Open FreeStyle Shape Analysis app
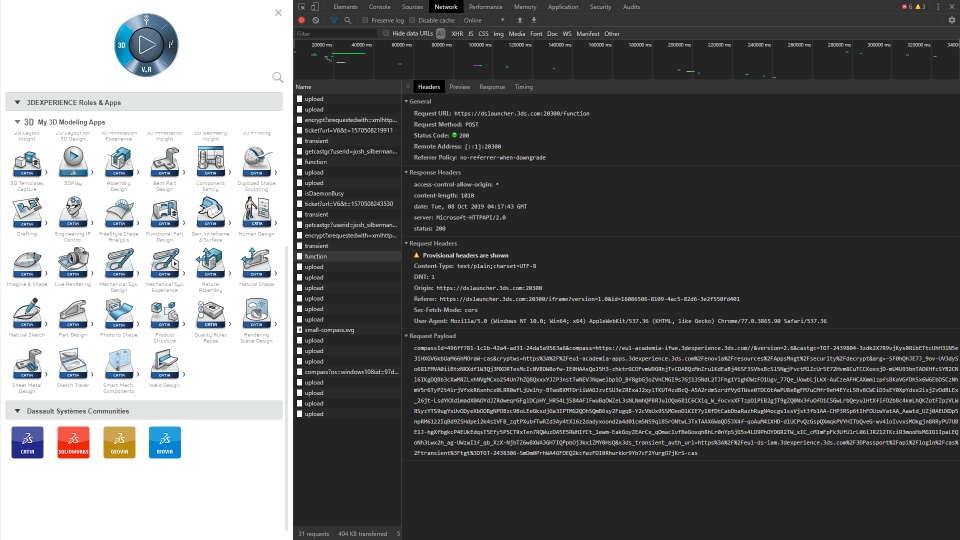 tap(119, 213)
